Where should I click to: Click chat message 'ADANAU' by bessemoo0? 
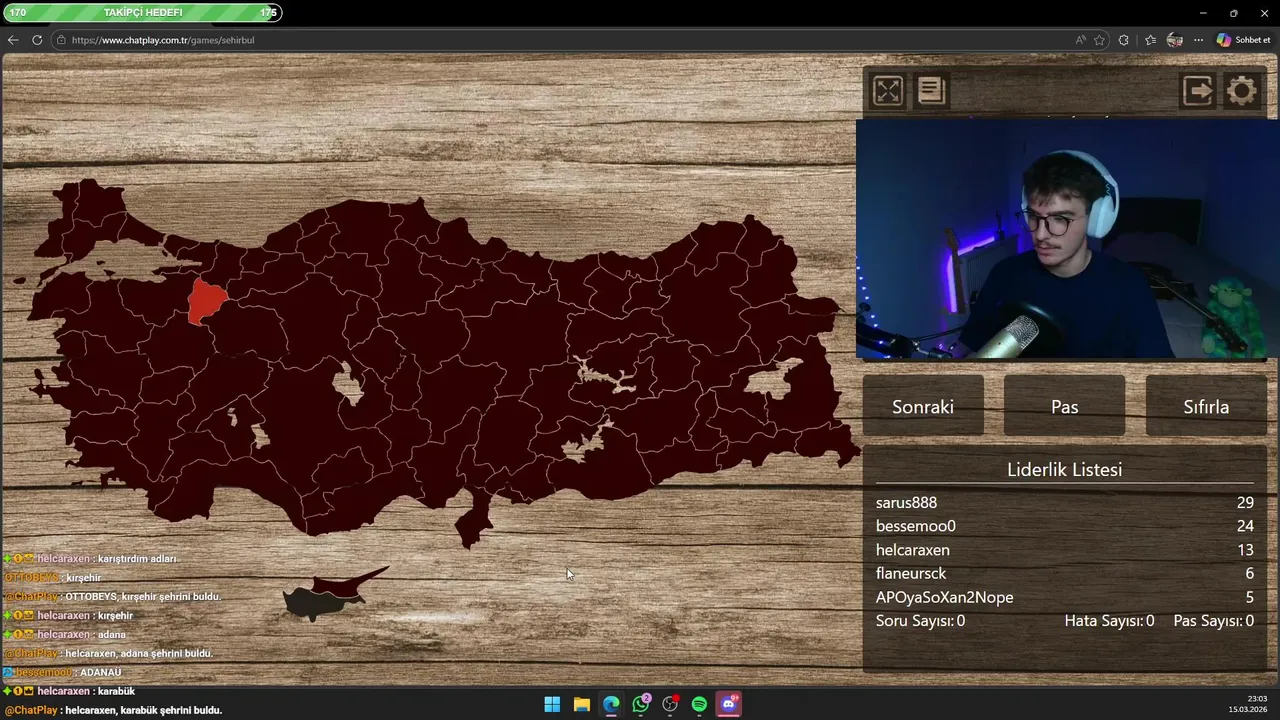101,673
